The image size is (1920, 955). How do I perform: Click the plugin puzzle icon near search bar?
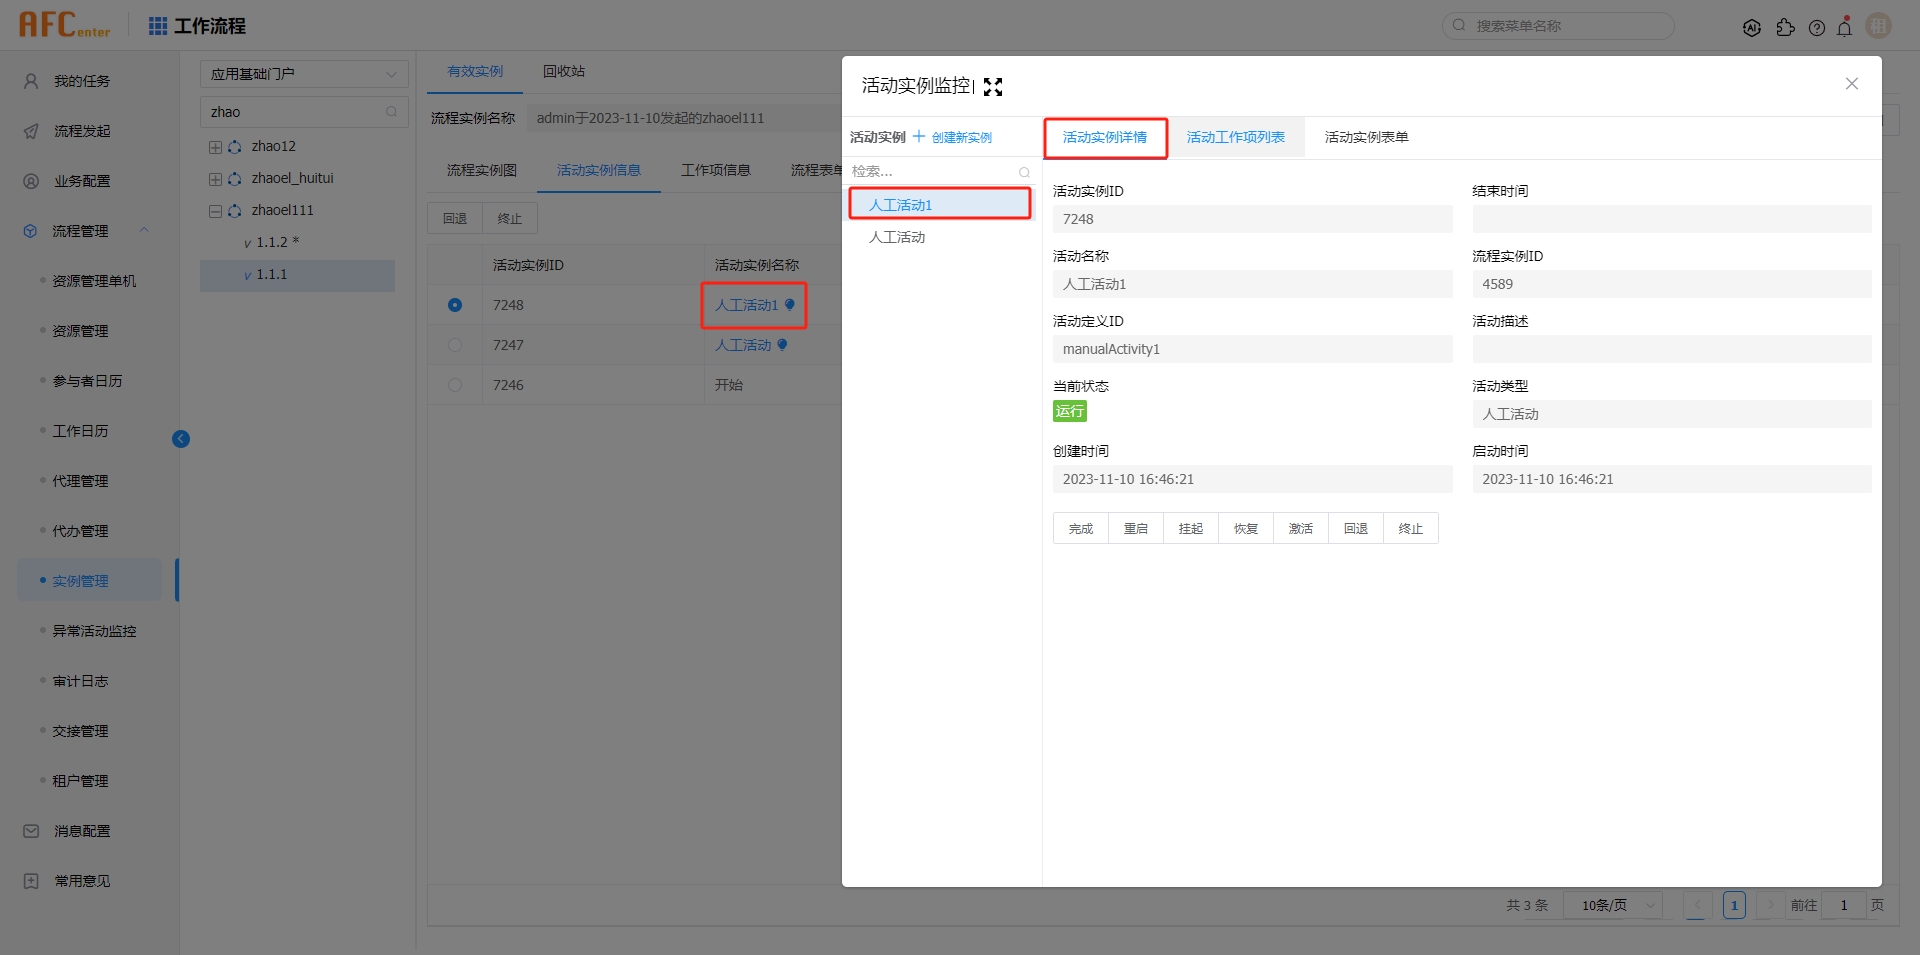[1786, 27]
